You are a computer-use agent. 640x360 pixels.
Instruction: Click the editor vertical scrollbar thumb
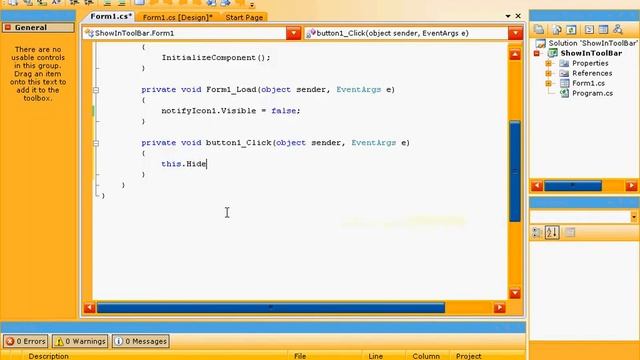pyautogui.click(x=515, y=171)
